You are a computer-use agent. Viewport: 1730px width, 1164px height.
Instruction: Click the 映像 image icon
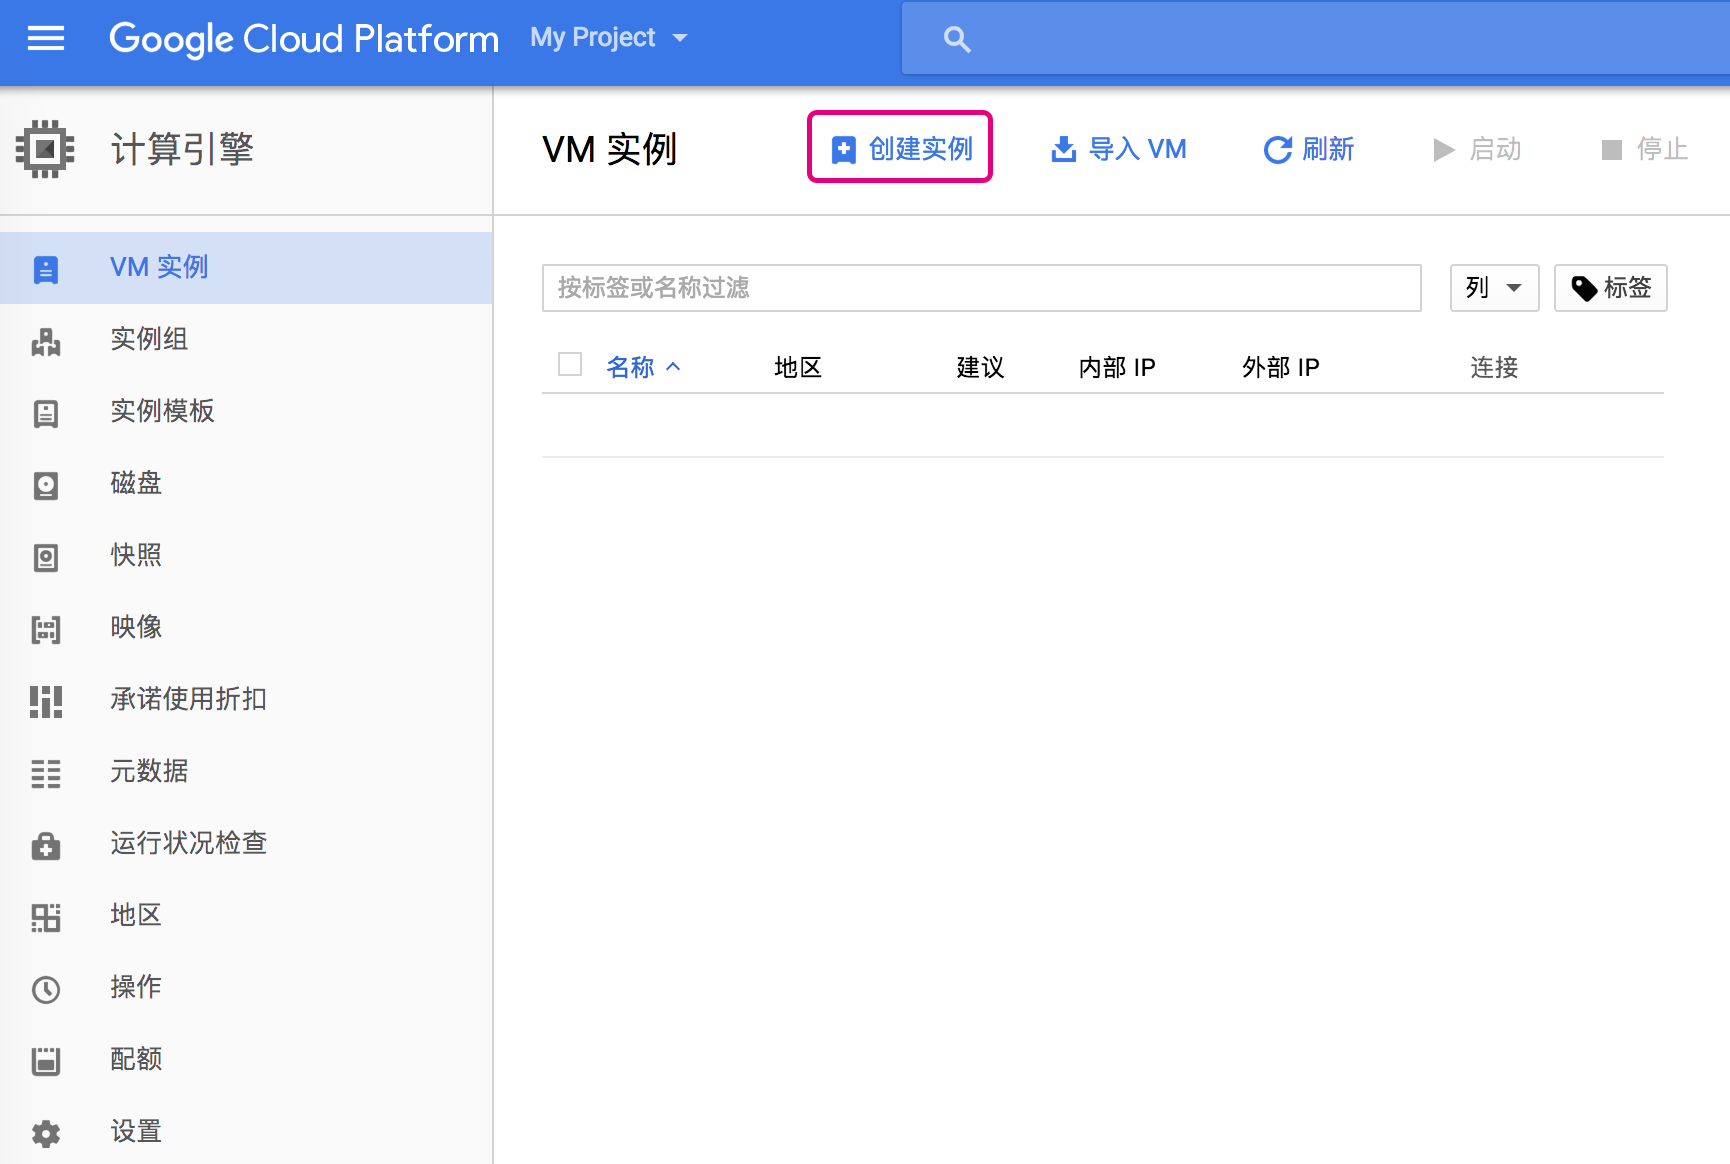46,629
